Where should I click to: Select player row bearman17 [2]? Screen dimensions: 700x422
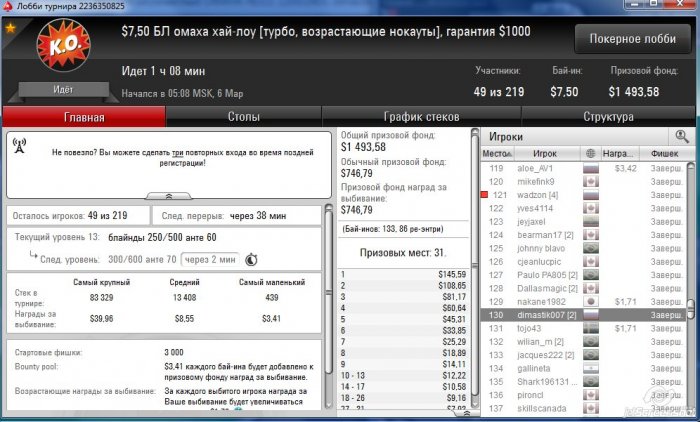[x=583, y=235]
